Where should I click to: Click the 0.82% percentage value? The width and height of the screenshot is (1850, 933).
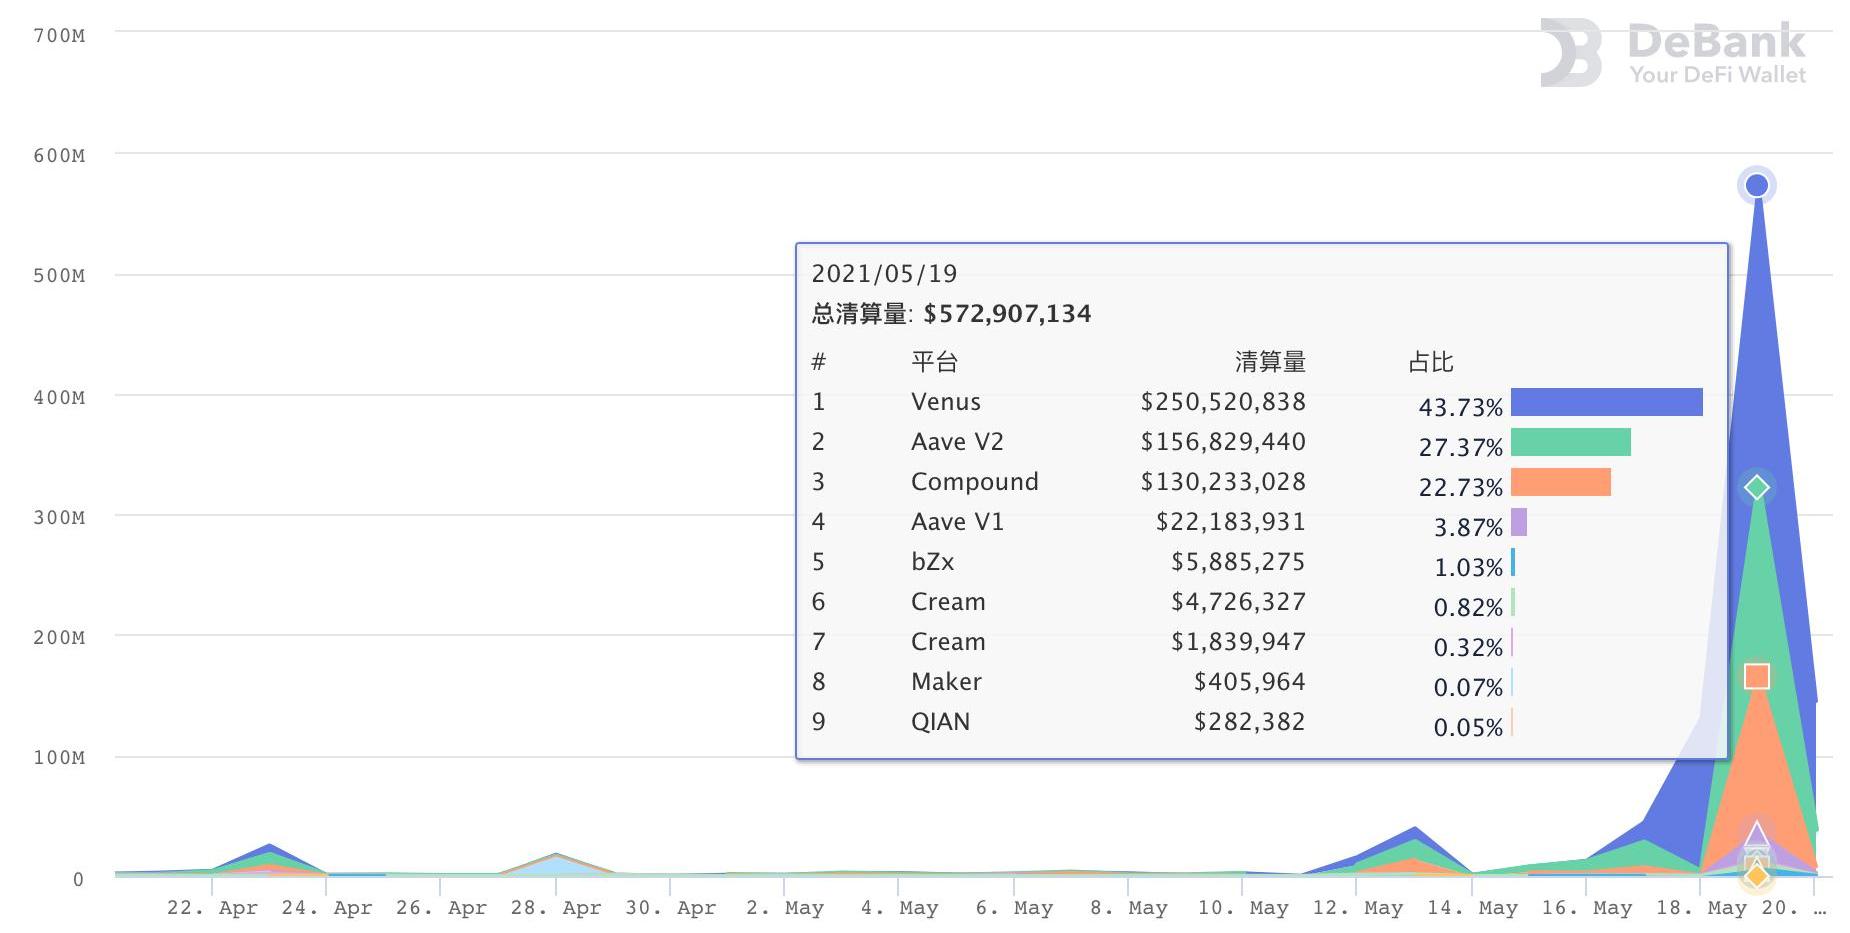[x=1468, y=608]
